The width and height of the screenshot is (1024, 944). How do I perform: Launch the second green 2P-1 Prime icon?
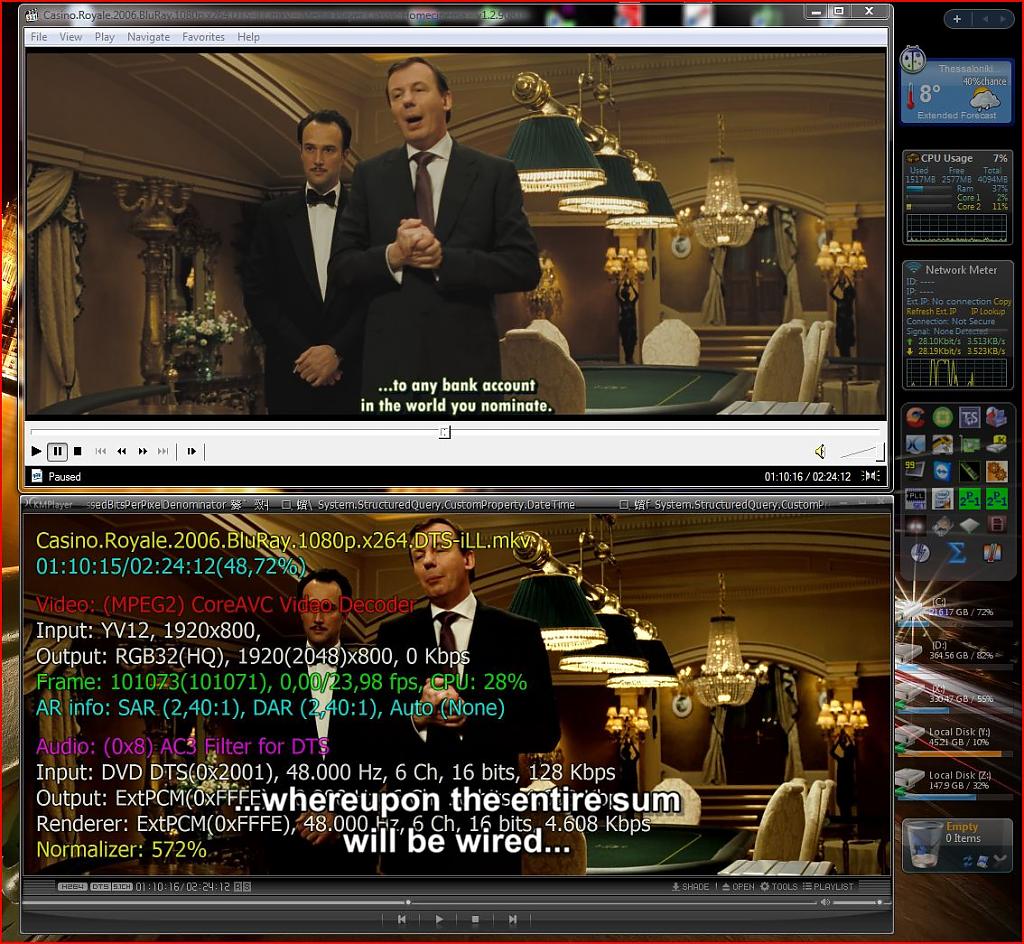[x=996, y=499]
